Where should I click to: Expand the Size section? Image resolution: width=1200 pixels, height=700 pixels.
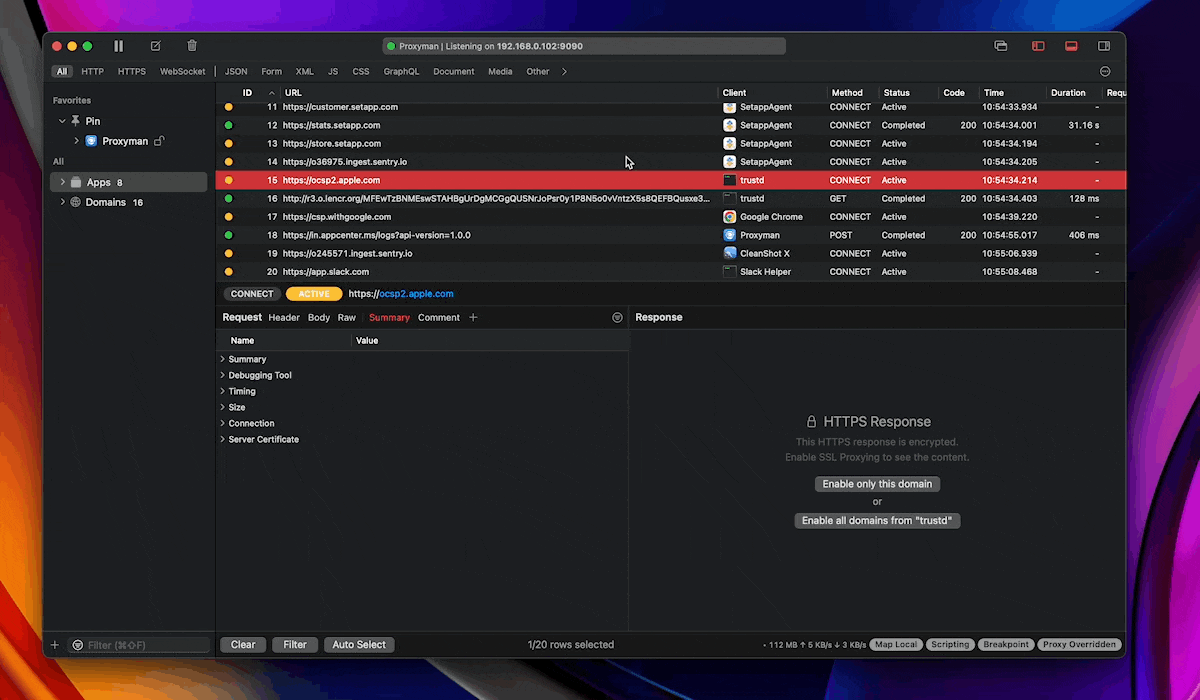222,407
